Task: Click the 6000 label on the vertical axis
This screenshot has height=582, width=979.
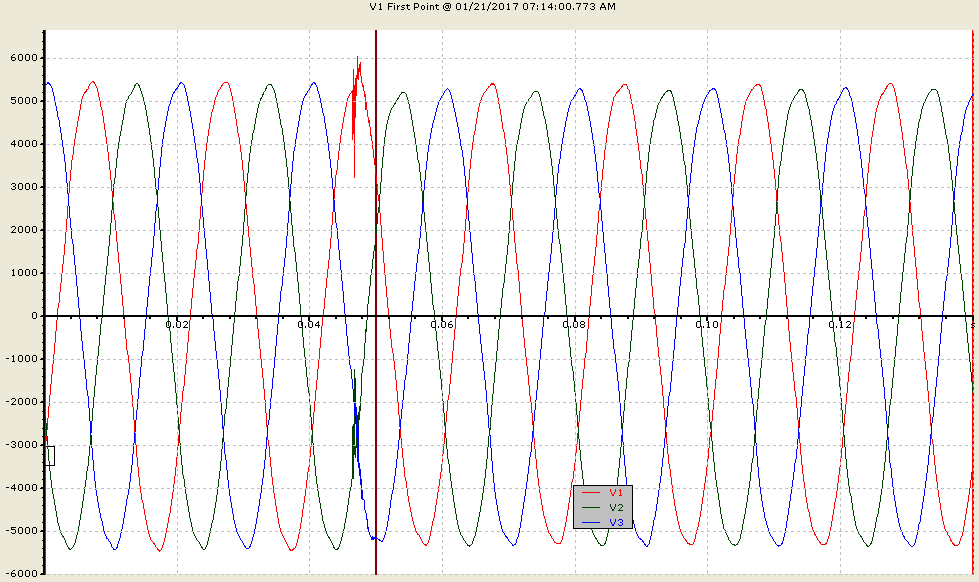Action: [x=24, y=58]
